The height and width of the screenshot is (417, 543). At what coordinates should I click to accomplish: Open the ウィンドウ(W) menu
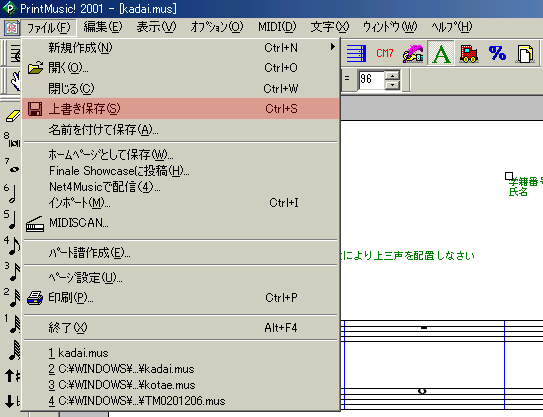(390, 27)
